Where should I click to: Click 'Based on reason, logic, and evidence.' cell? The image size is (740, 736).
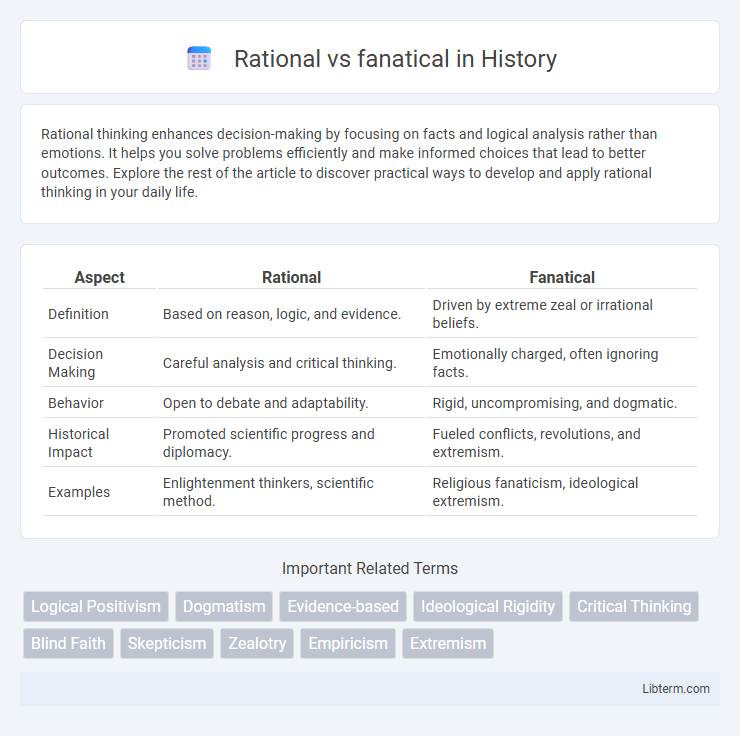pyautogui.click(x=291, y=314)
